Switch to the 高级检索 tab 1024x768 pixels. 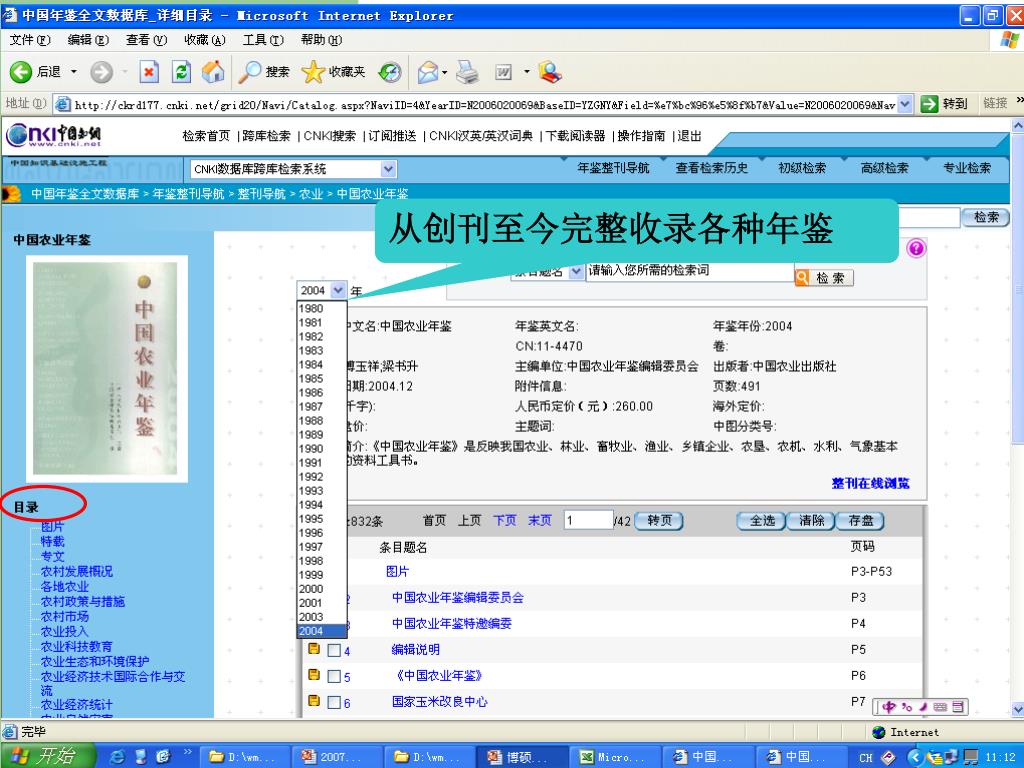(x=884, y=168)
